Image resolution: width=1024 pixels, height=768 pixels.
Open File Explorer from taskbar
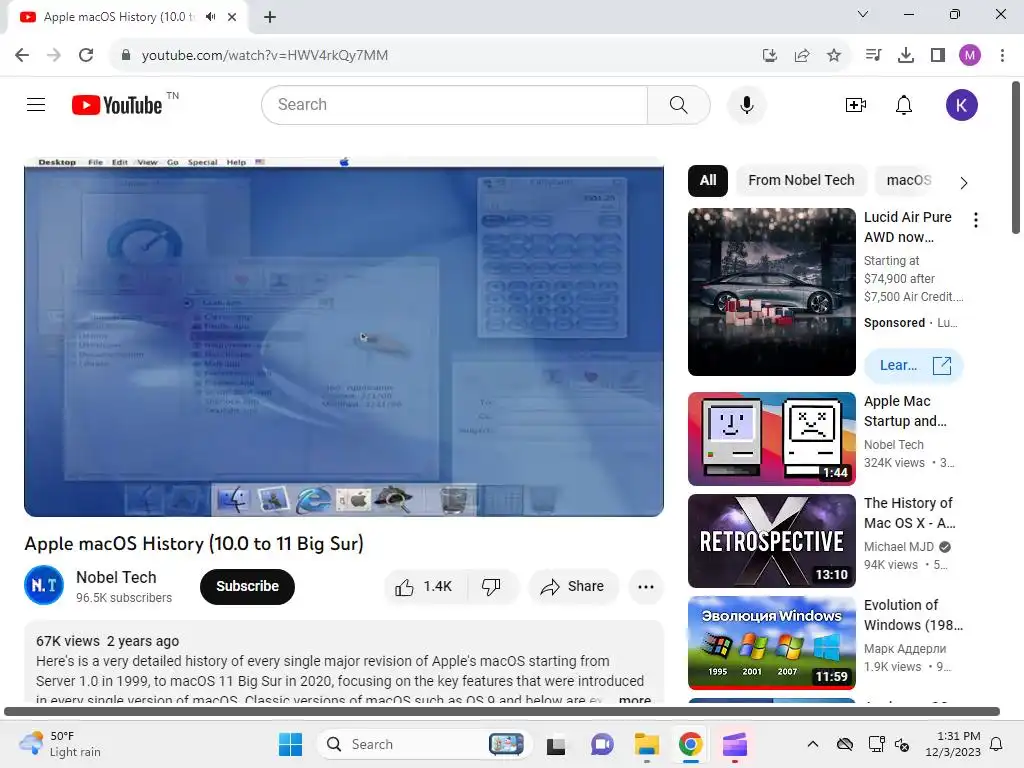point(647,744)
